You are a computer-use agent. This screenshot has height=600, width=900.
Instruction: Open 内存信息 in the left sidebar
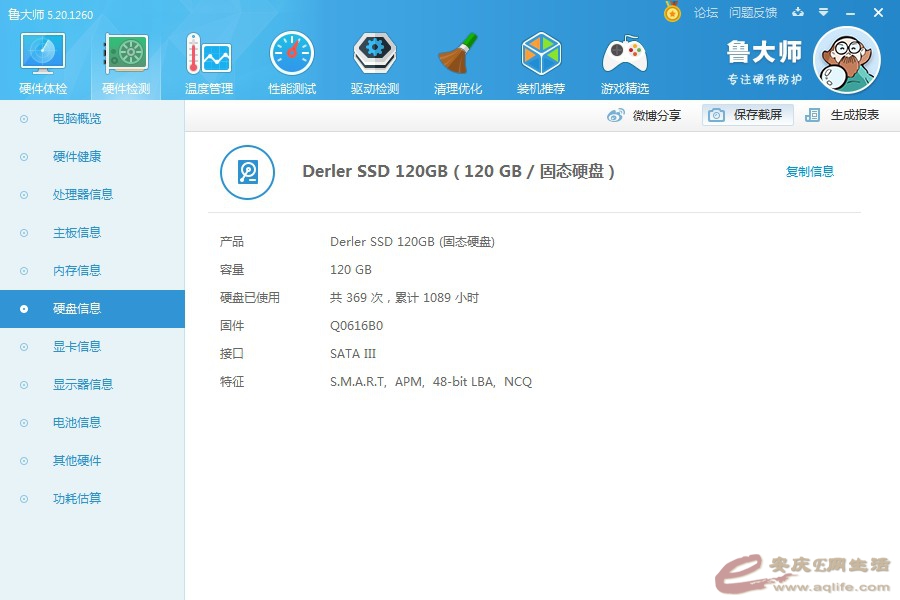click(77, 271)
